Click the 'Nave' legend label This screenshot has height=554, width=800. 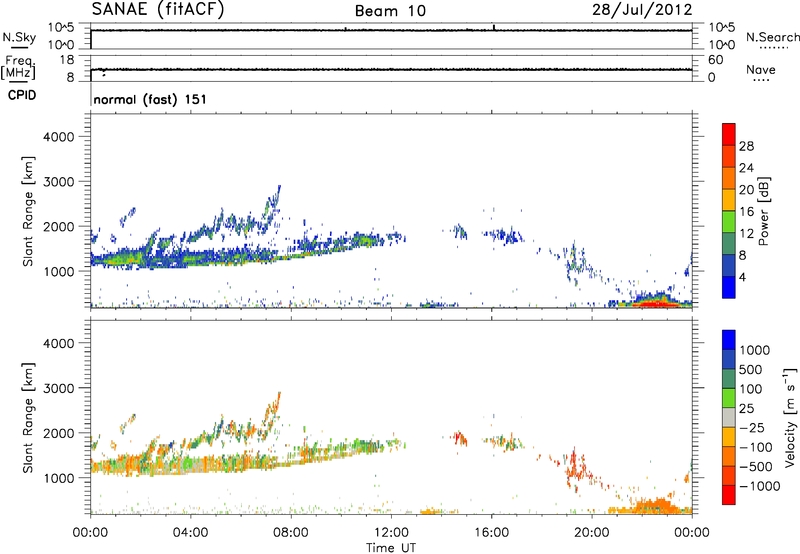(761, 69)
